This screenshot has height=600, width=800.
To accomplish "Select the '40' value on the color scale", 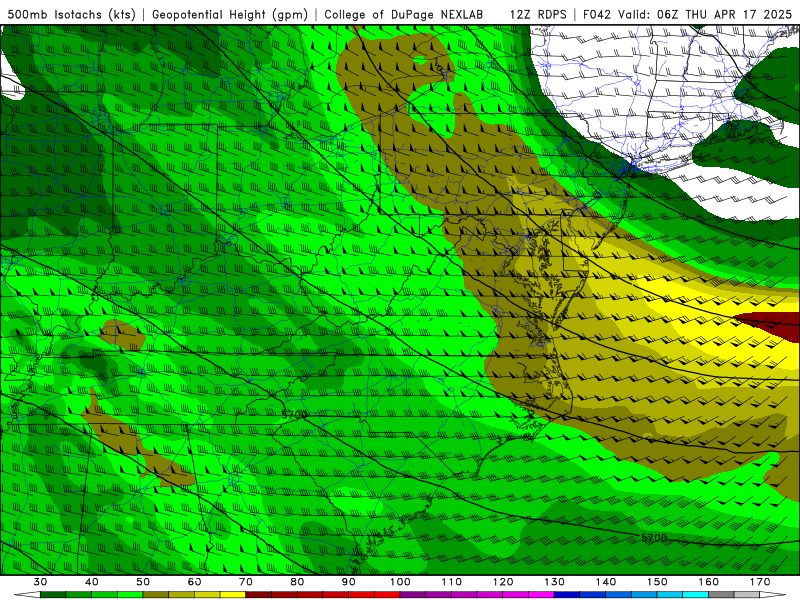I will [91, 582].
